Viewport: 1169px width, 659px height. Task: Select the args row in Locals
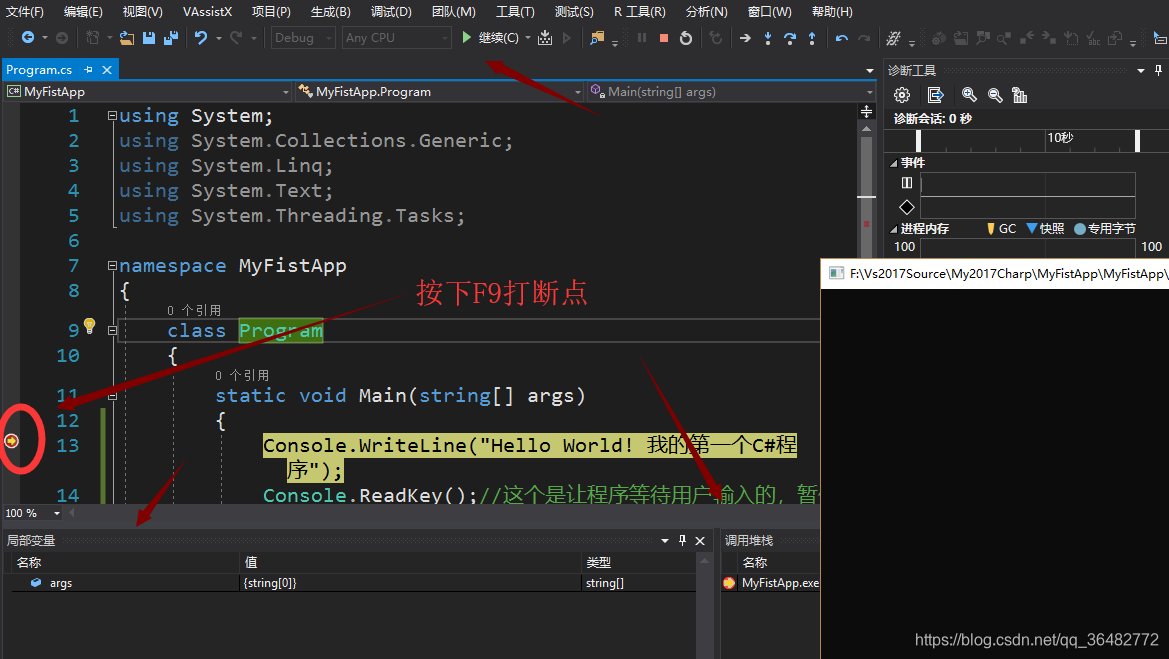click(x=353, y=583)
